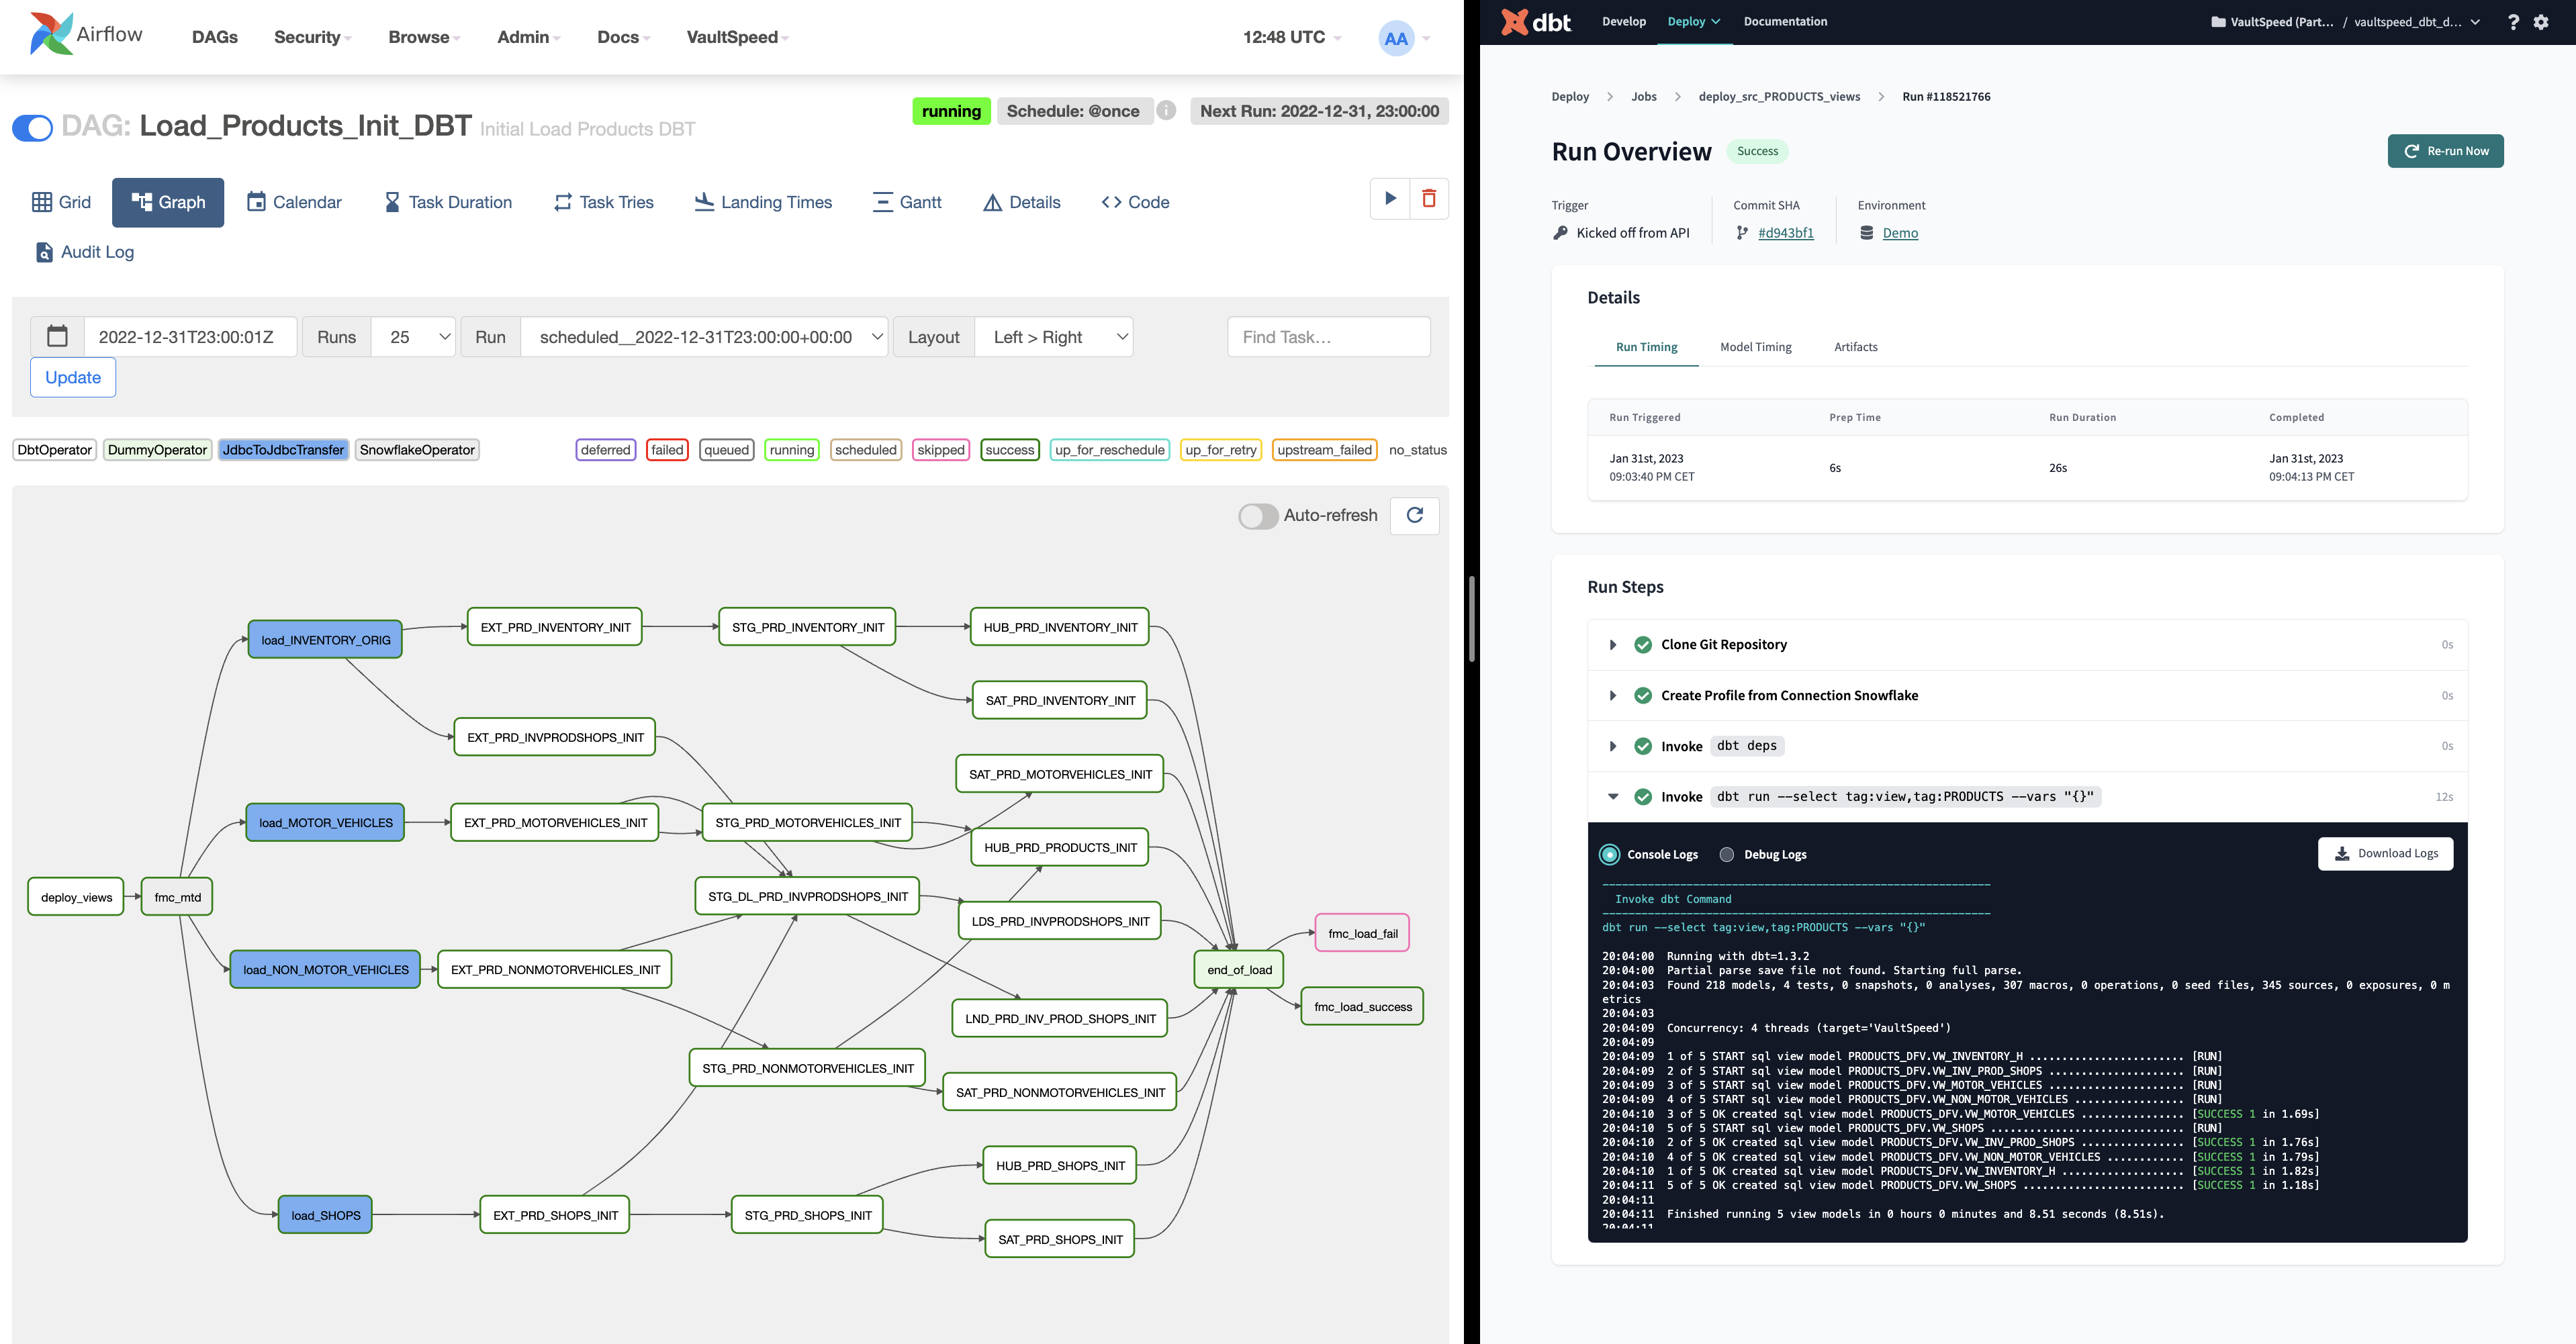Expand Clone Git Repository step
Screen dimensions: 2576x1344
(1612, 645)
